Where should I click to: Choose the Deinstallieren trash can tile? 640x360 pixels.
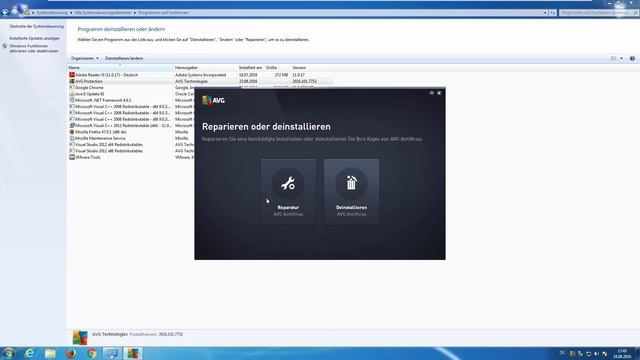point(351,191)
